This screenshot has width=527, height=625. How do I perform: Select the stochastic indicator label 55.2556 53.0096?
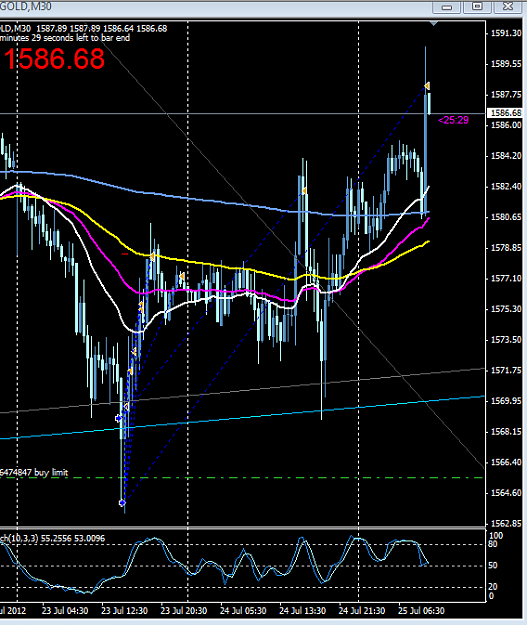tap(53, 539)
